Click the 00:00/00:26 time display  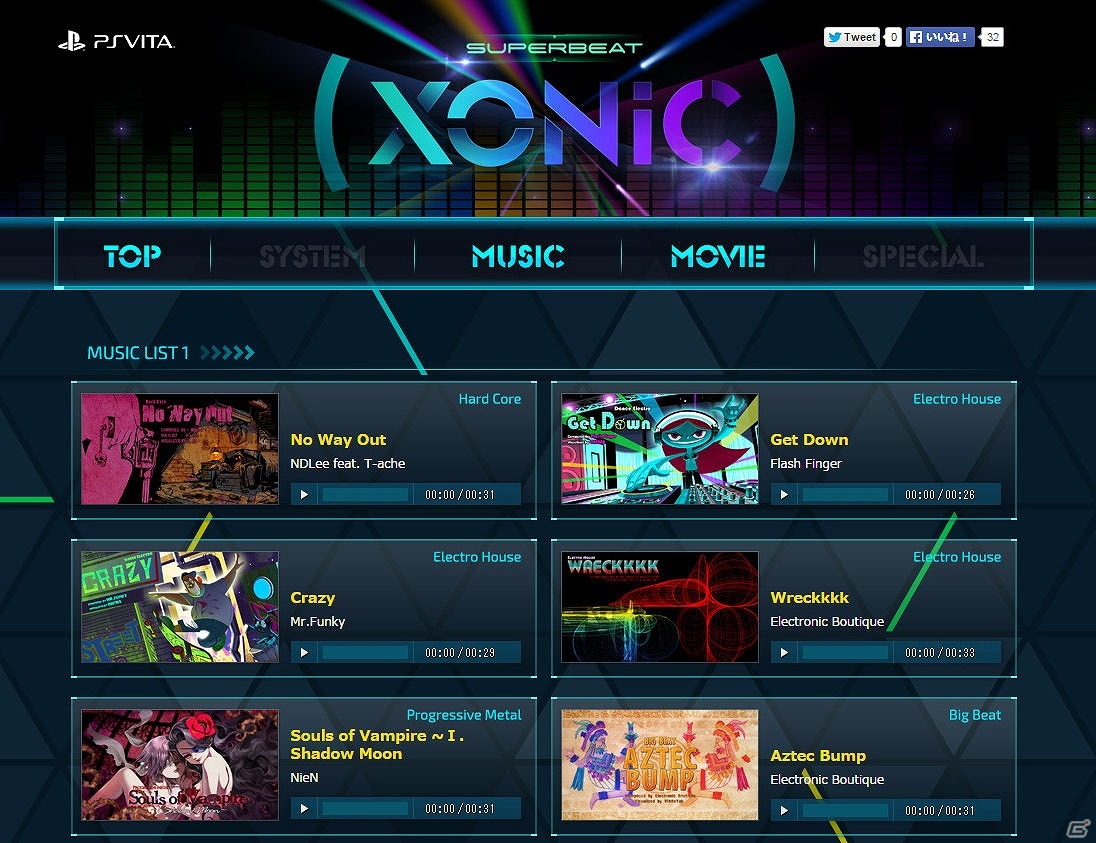(940, 495)
